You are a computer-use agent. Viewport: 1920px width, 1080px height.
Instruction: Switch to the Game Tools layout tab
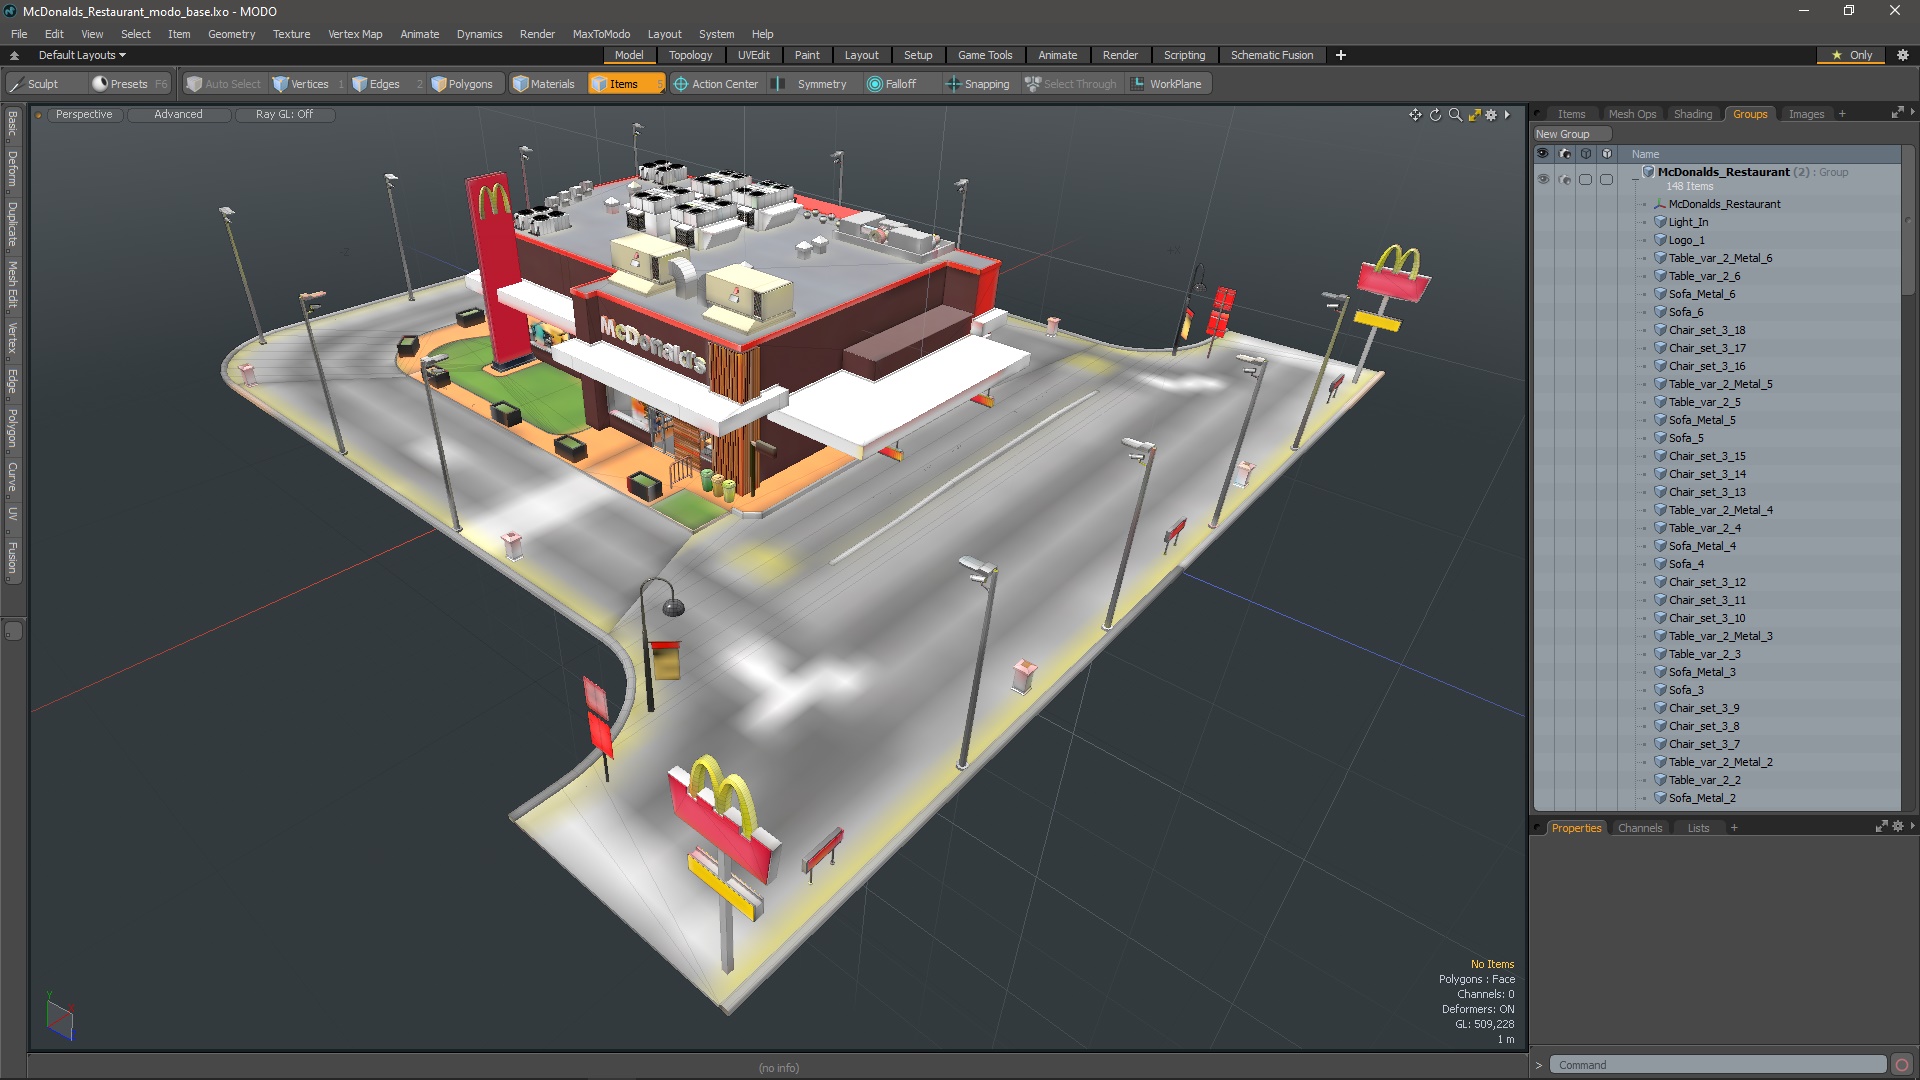tap(985, 55)
